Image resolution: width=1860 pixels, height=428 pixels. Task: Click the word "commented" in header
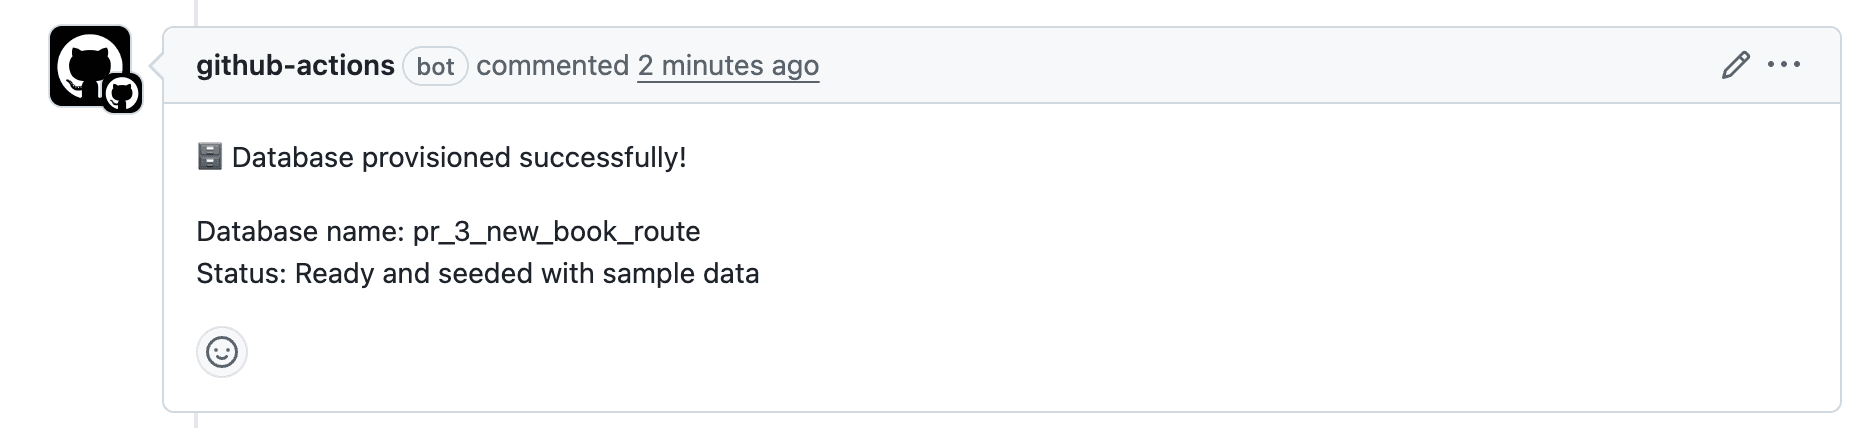tap(552, 66)
